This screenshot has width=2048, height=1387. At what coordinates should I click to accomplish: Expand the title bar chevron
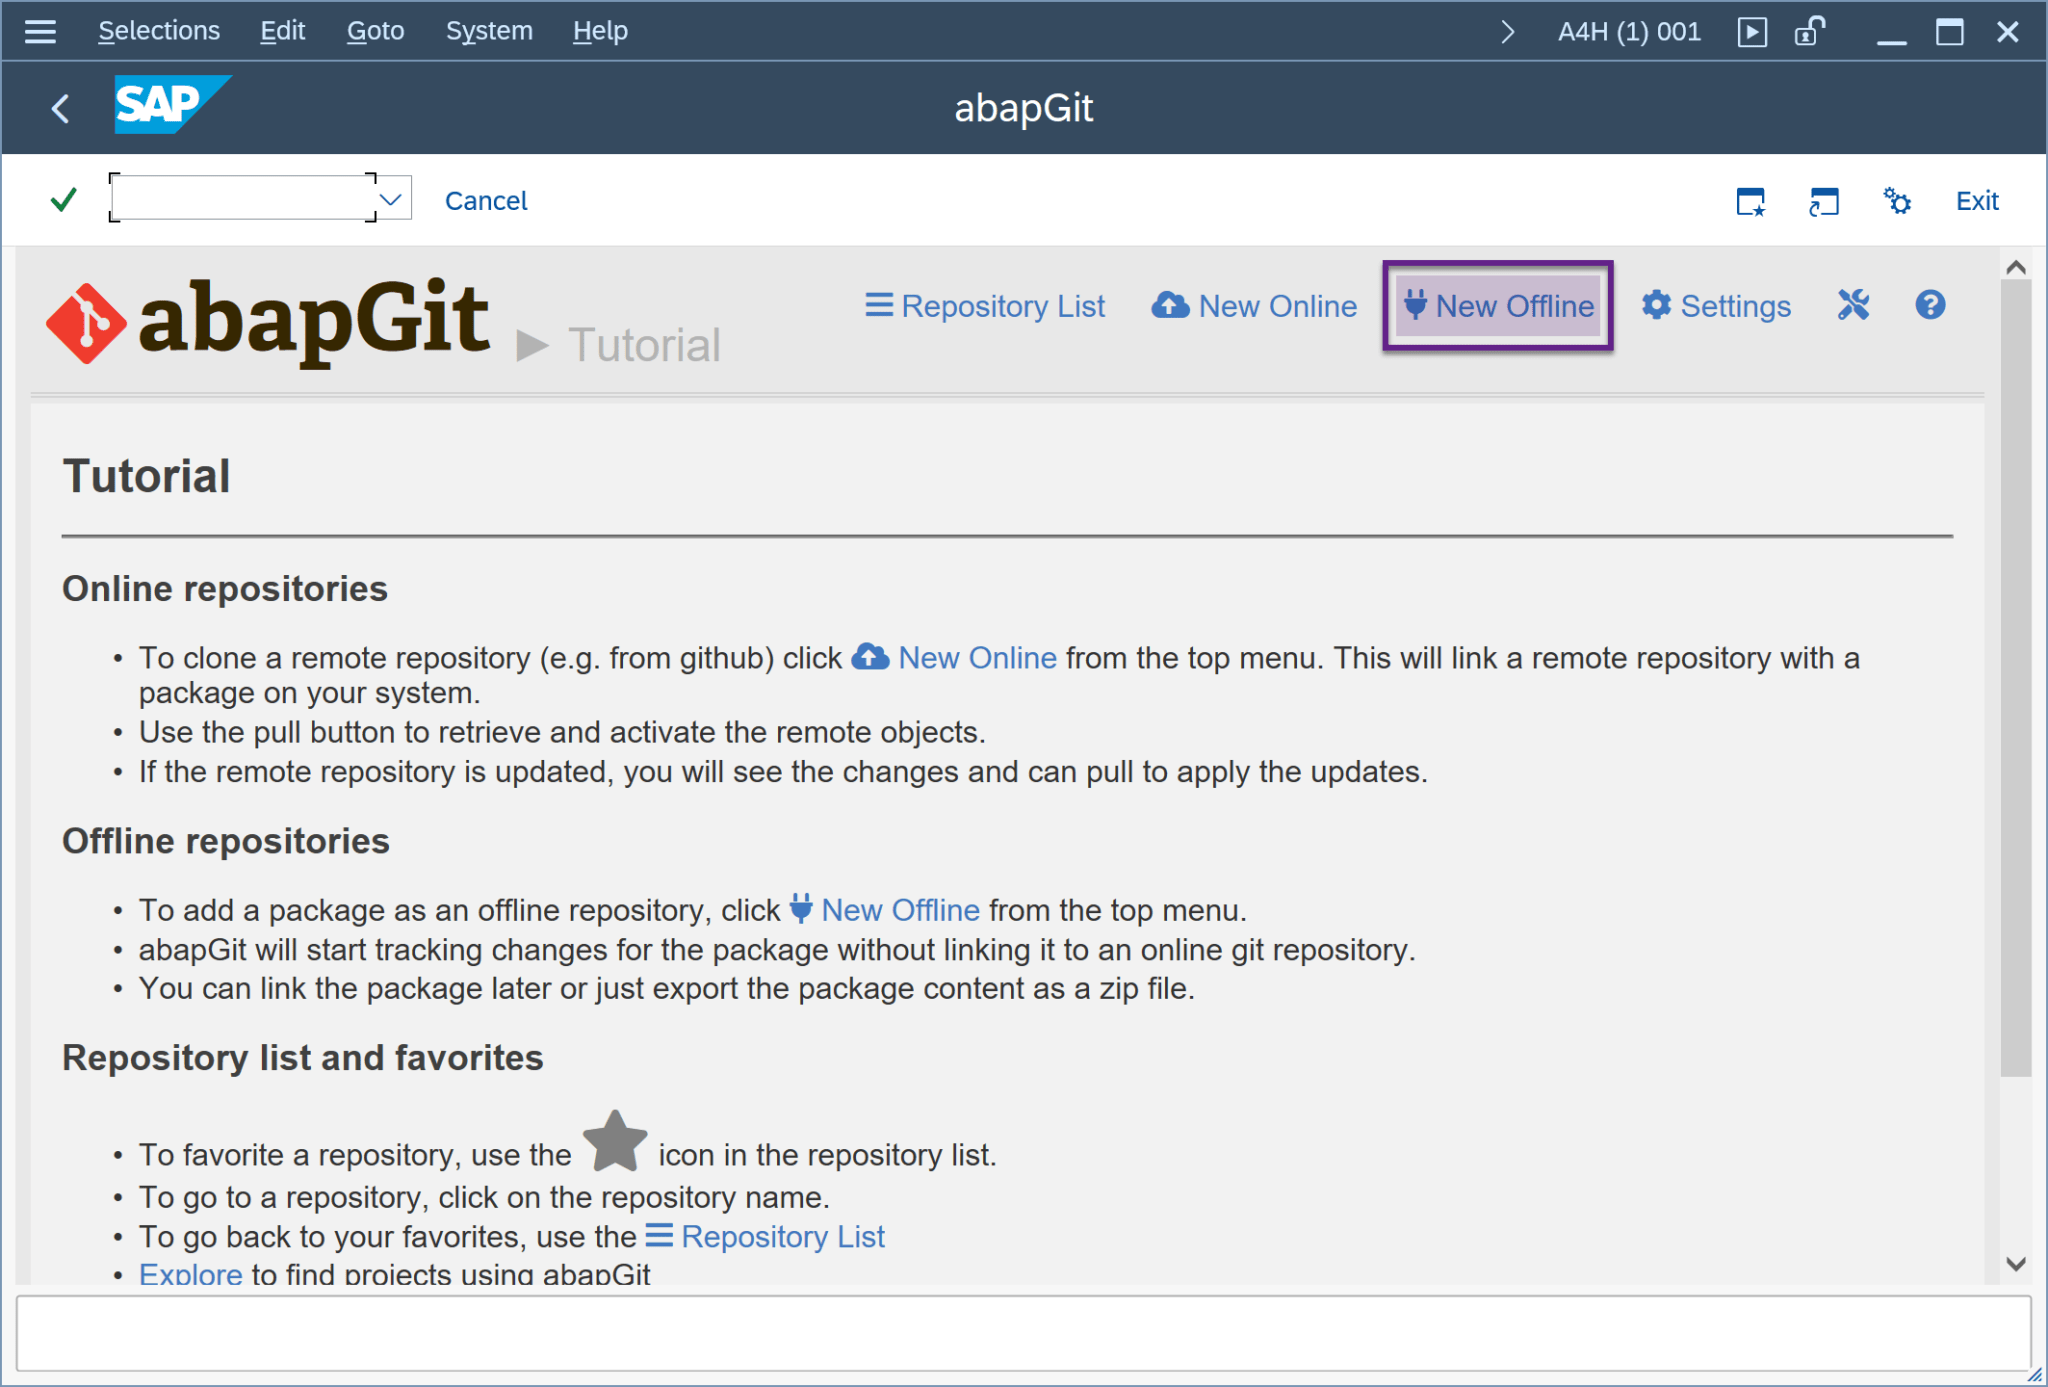(1508, 31)
